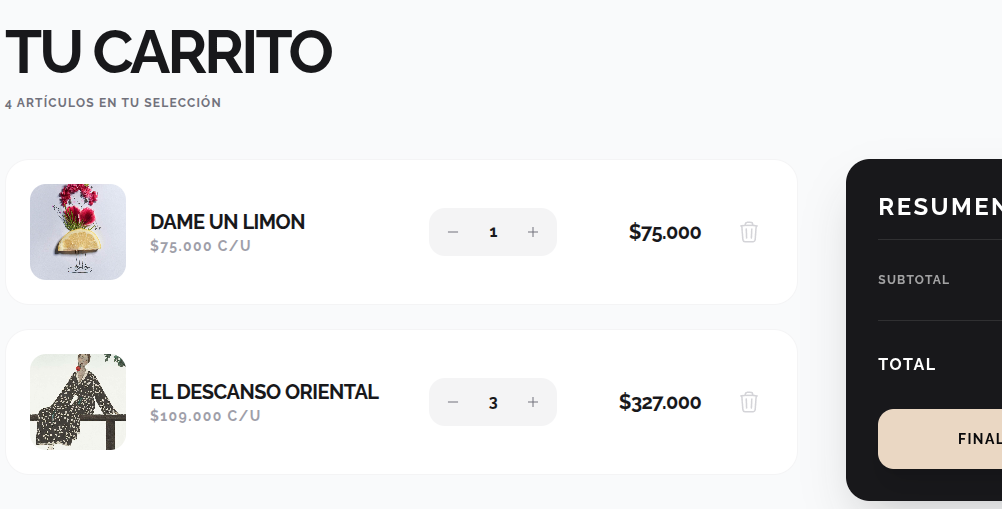Click the $75.000 line total
This screenshot has height=509, width=1002.
point(665,232)
